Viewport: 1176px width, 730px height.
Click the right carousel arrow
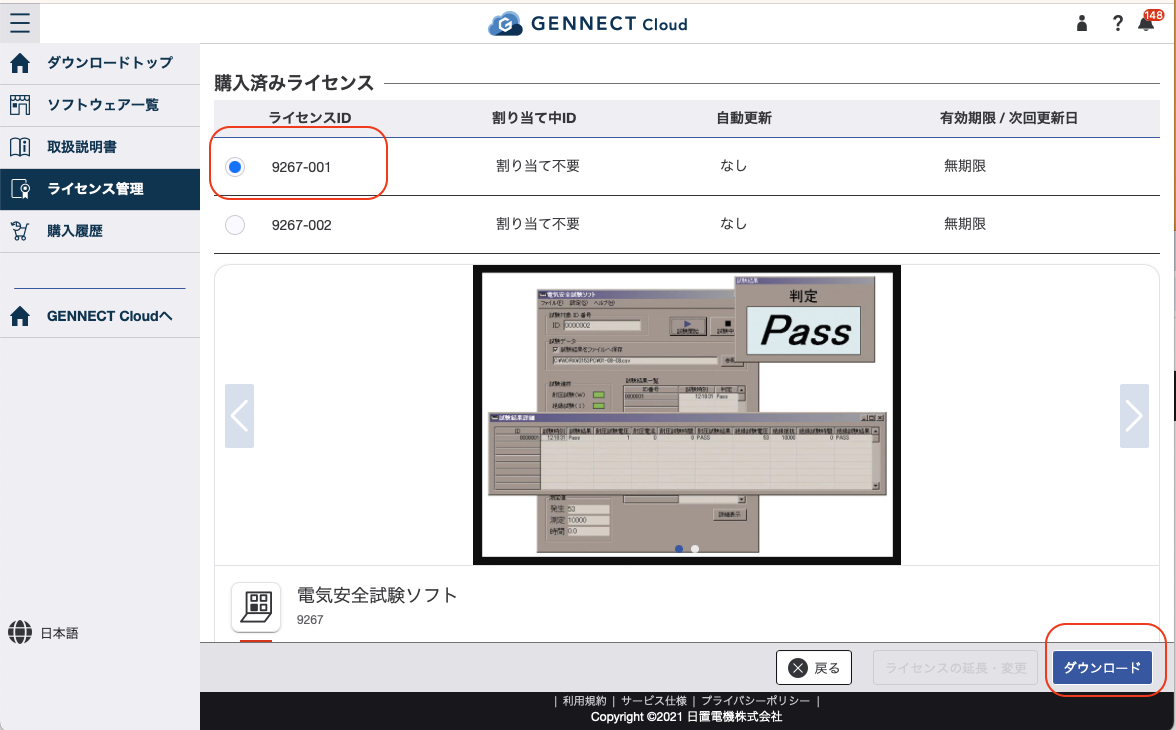pos(1134,415)
